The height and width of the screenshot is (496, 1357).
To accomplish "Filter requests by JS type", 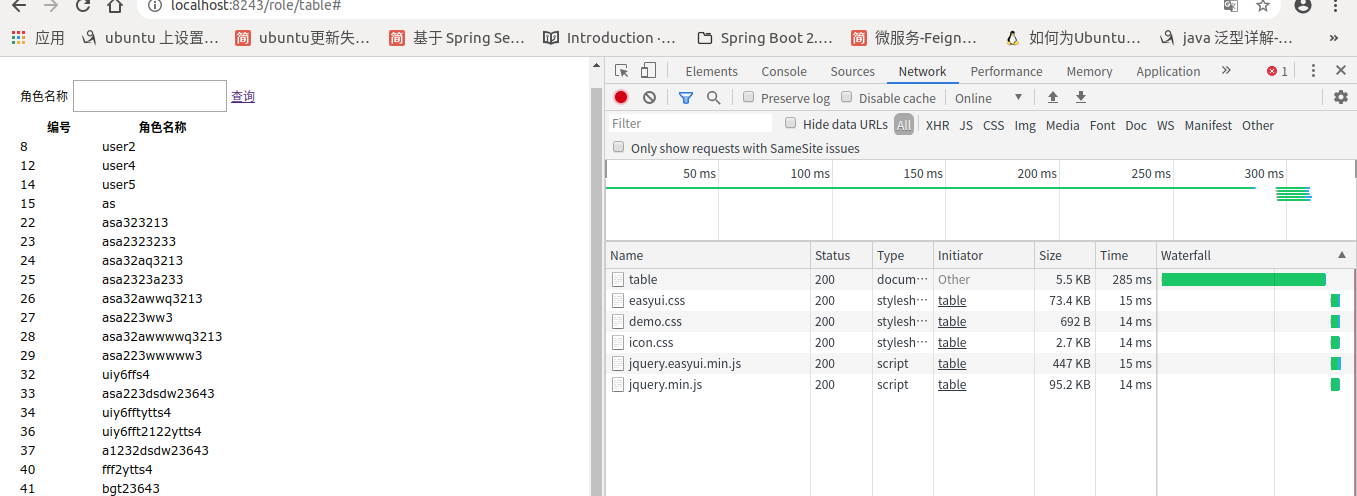I will (x=966, y=125).
